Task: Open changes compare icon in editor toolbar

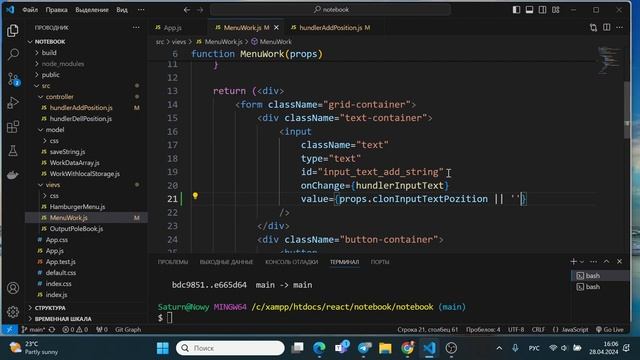Action: (x=593, y=27)
